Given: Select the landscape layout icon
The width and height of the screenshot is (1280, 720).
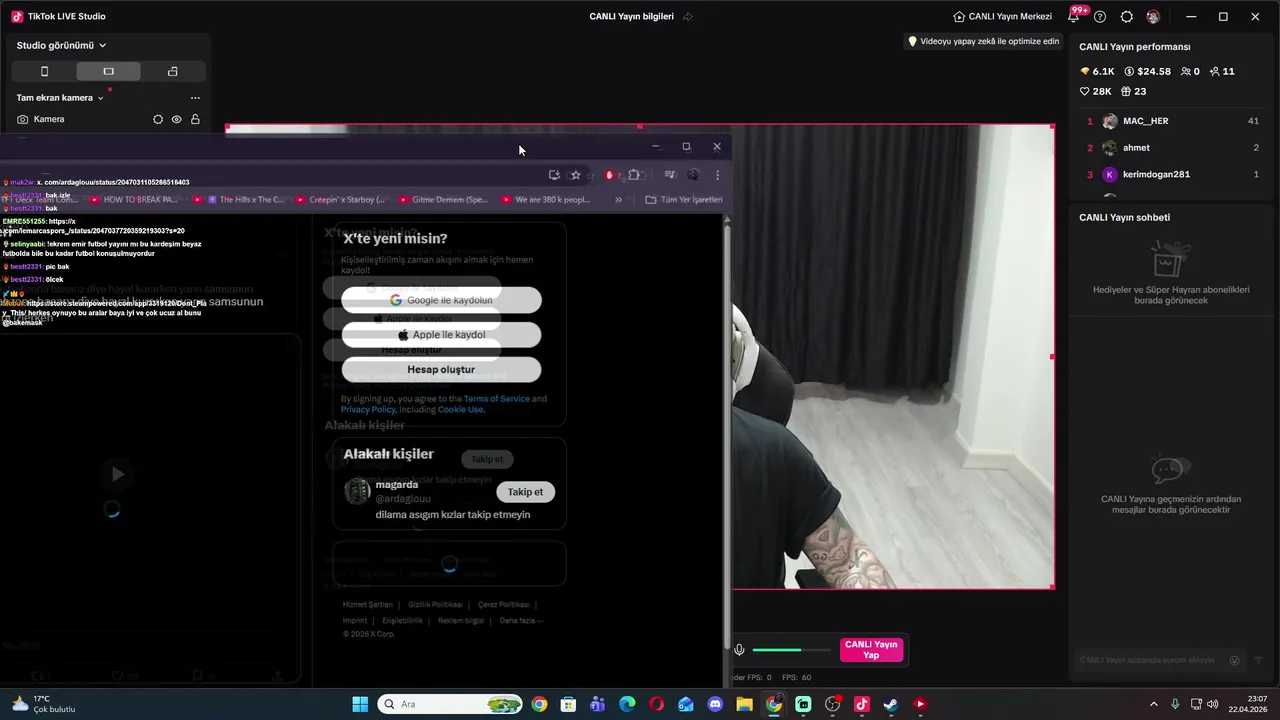Looking at the screenshot, I should click(x=108, y=71).
